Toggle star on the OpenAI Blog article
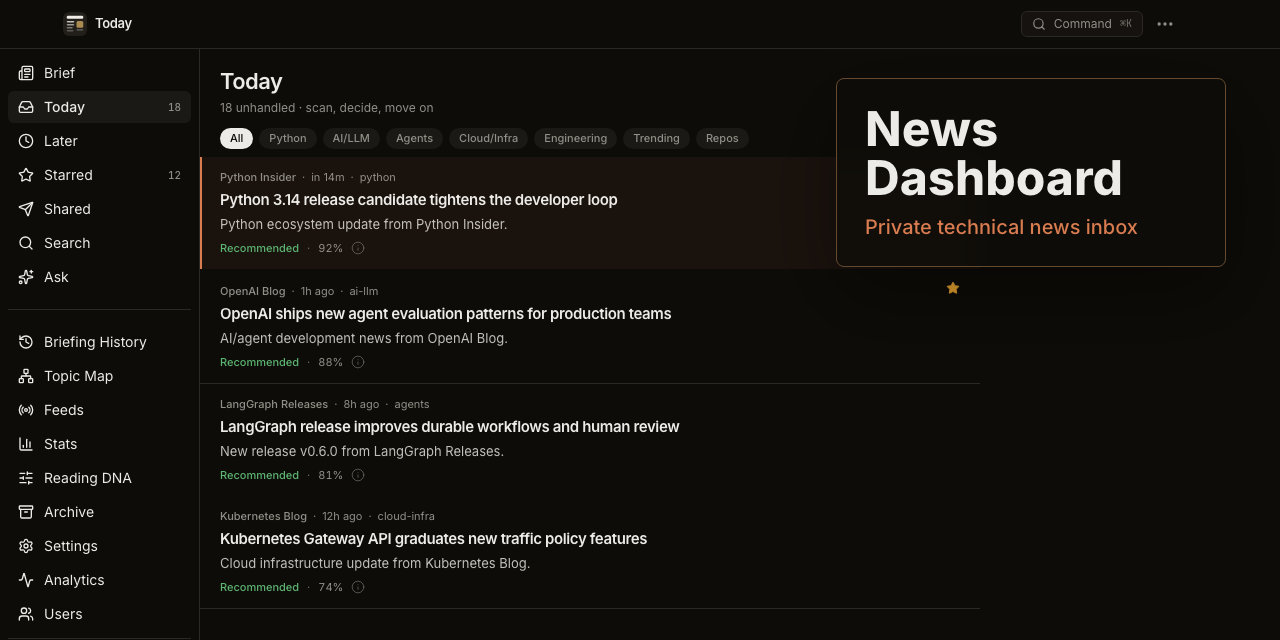Screen dimensions: 1280x640 (x=953, y=288)
